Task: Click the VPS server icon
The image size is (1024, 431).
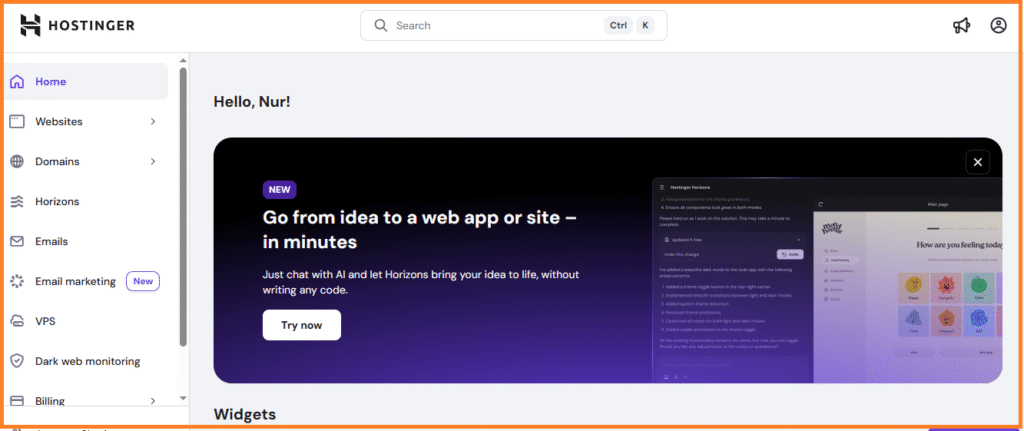Action: 17,322
